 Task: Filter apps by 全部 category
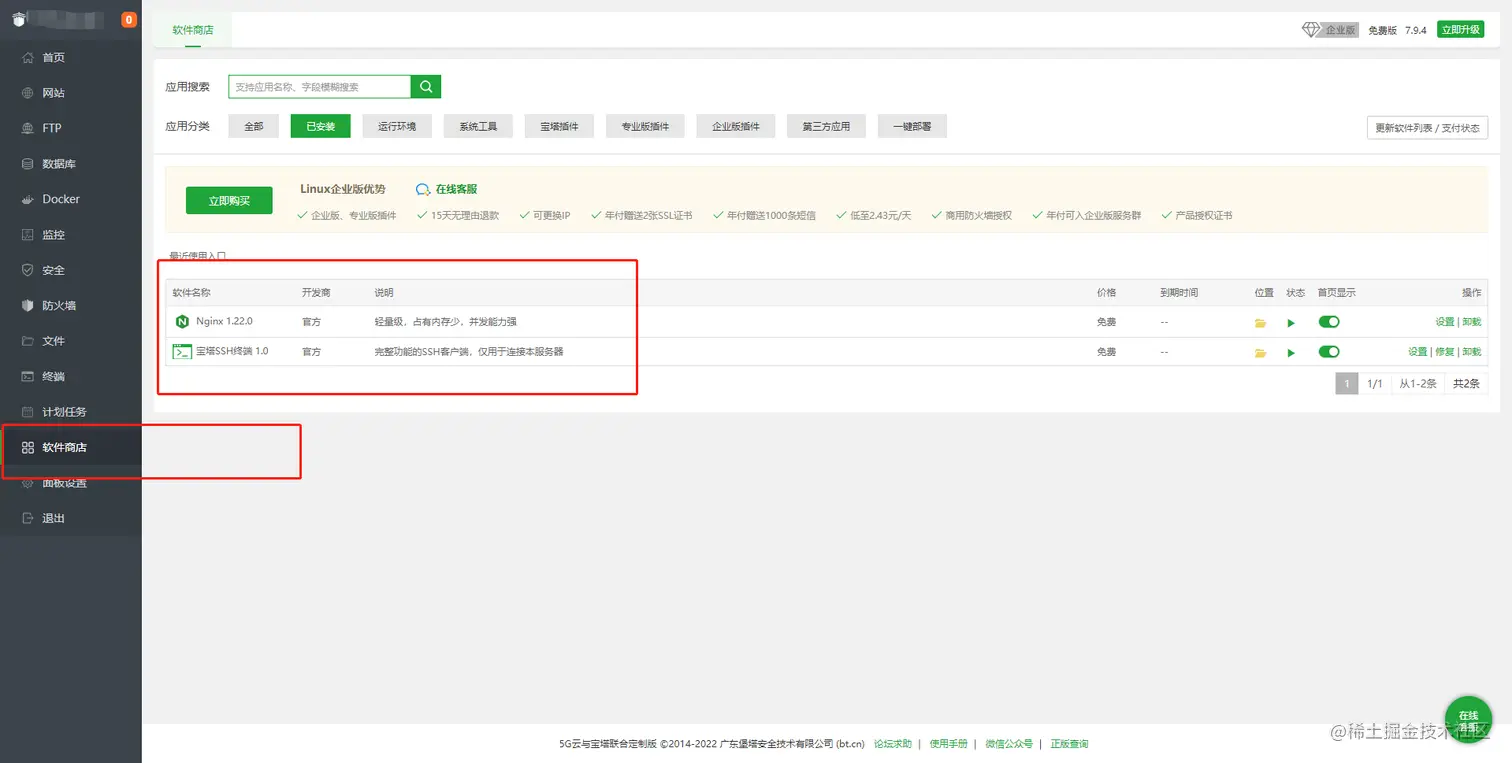click(x=254, y=127)
